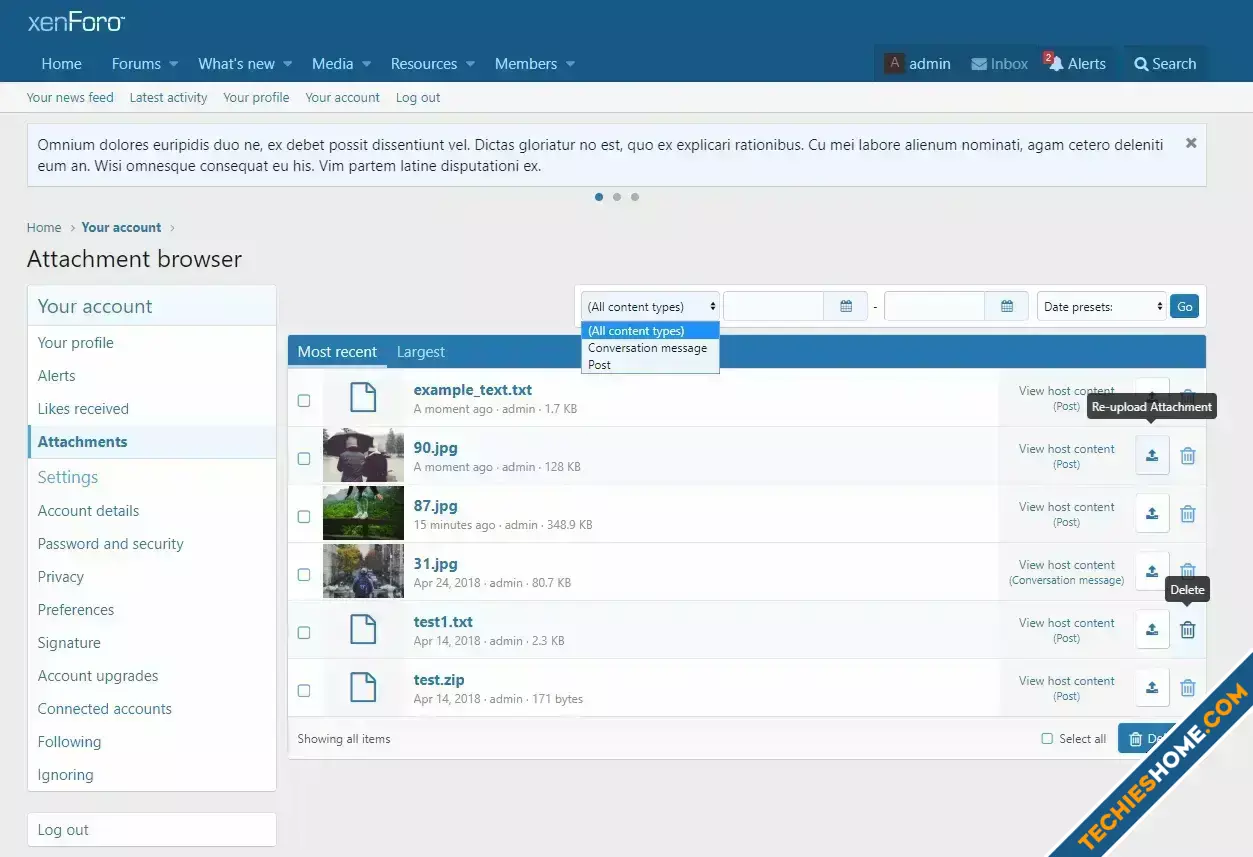Screen dimensions: 1253x857
Task: Open the All content types dropdown
Action: 650,307
